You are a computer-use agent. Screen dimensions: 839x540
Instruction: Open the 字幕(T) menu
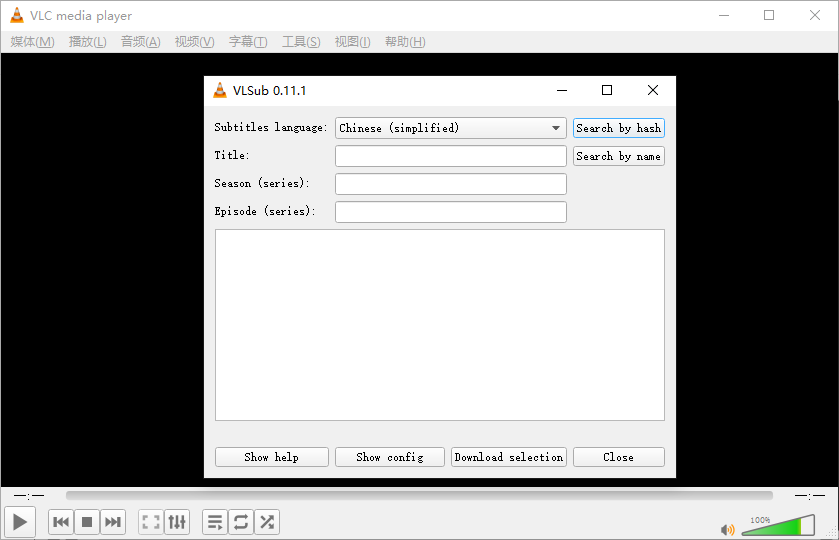(x=248, y=42)
